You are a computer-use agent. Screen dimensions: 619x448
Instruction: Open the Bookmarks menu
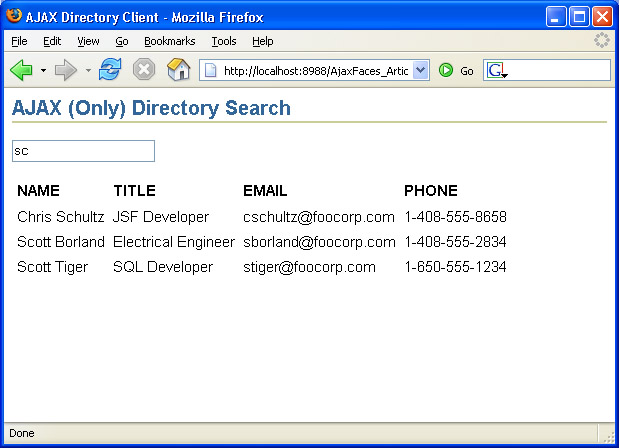170,41
